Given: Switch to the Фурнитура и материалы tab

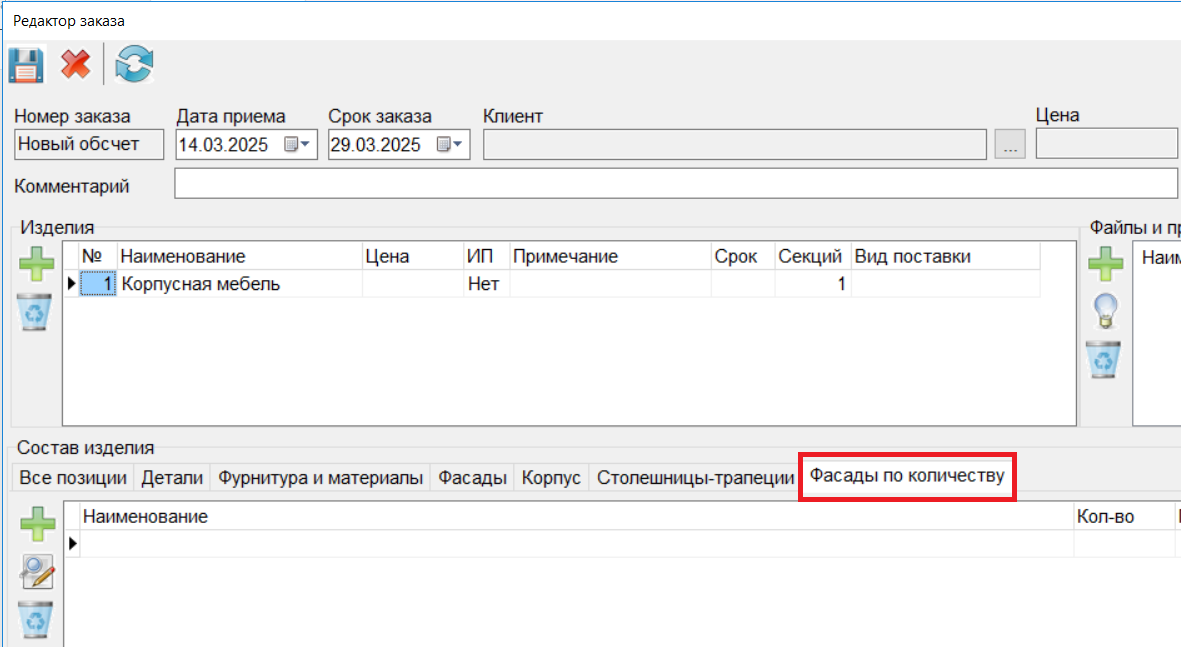Looking at the screenshot, I should 320,478.
